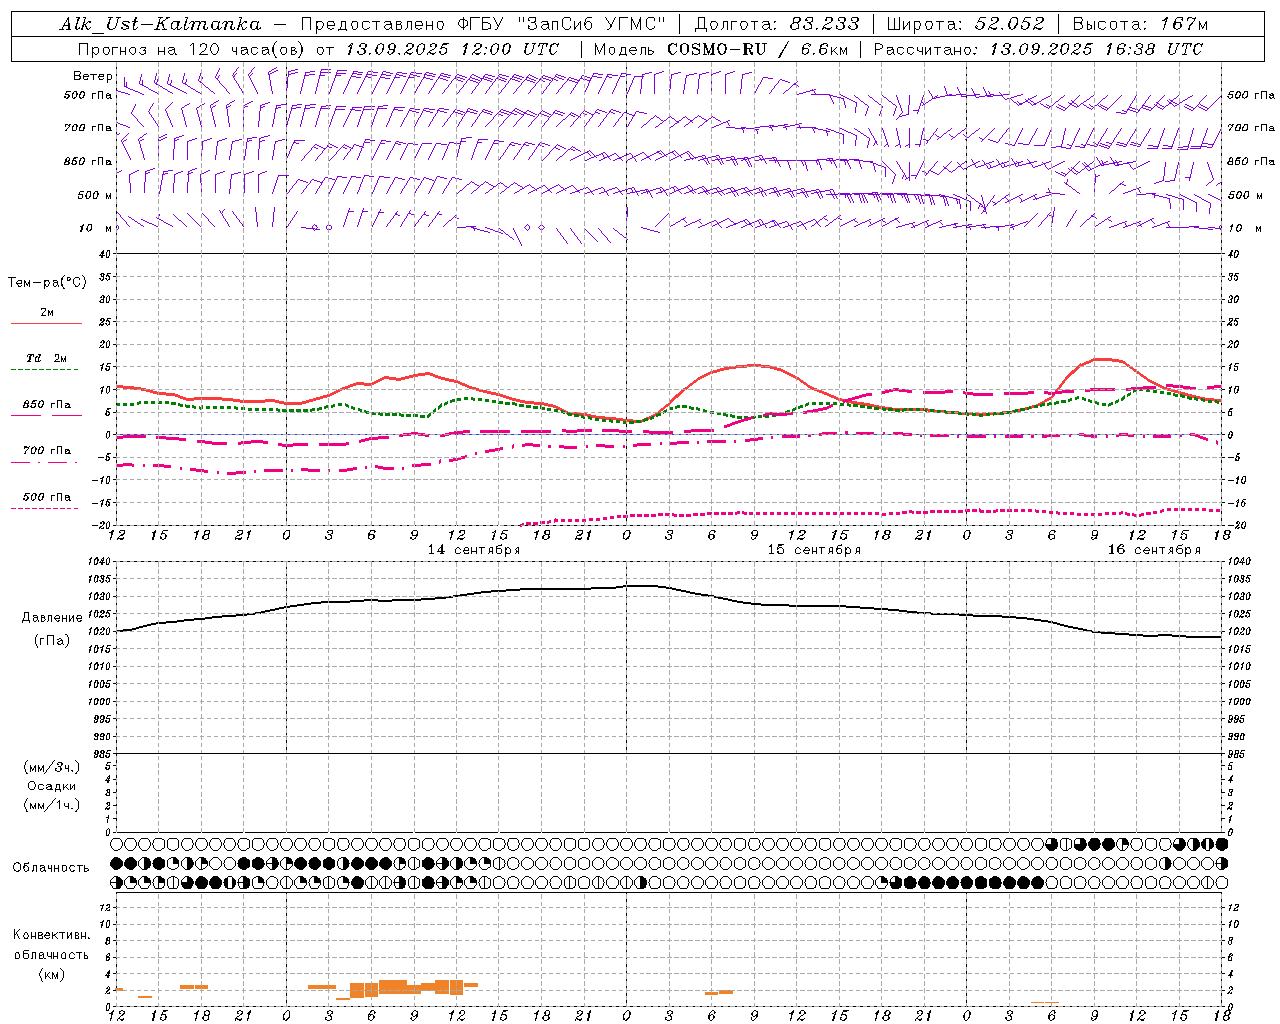Click the Осадки precipitation label
Viewport: 1280px width, 1024px height.
52,786
